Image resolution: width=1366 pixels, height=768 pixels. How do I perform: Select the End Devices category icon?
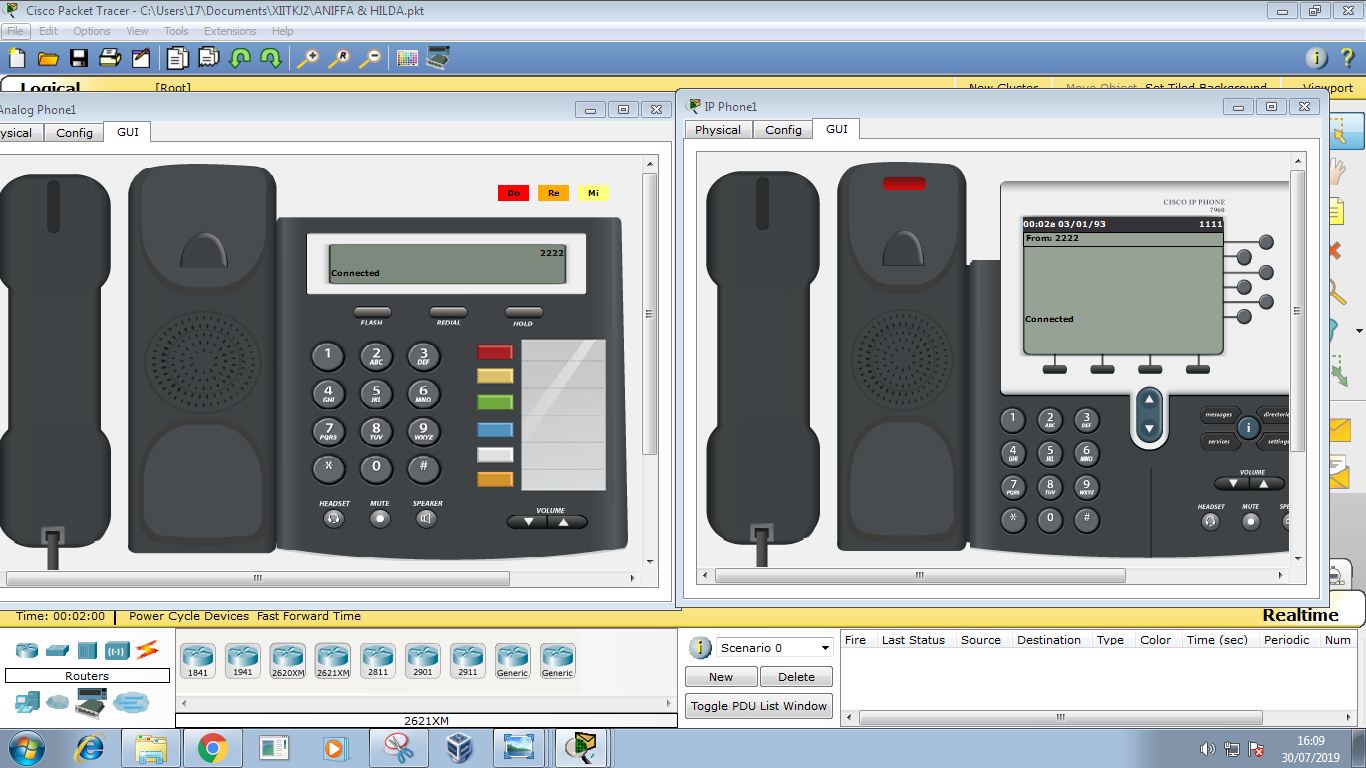27,703
